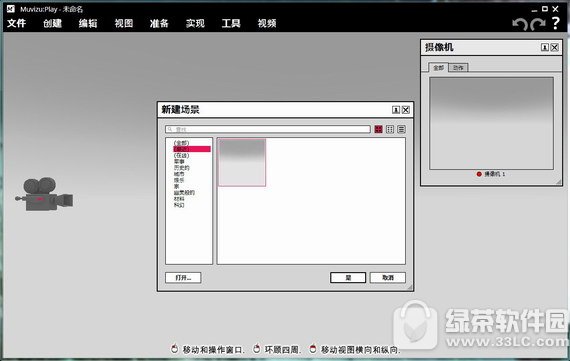The width and height of the screenshot is (570, 361).
Task: Open the 视频 menu
Action: pyautogui.click(x=267, y=23)
